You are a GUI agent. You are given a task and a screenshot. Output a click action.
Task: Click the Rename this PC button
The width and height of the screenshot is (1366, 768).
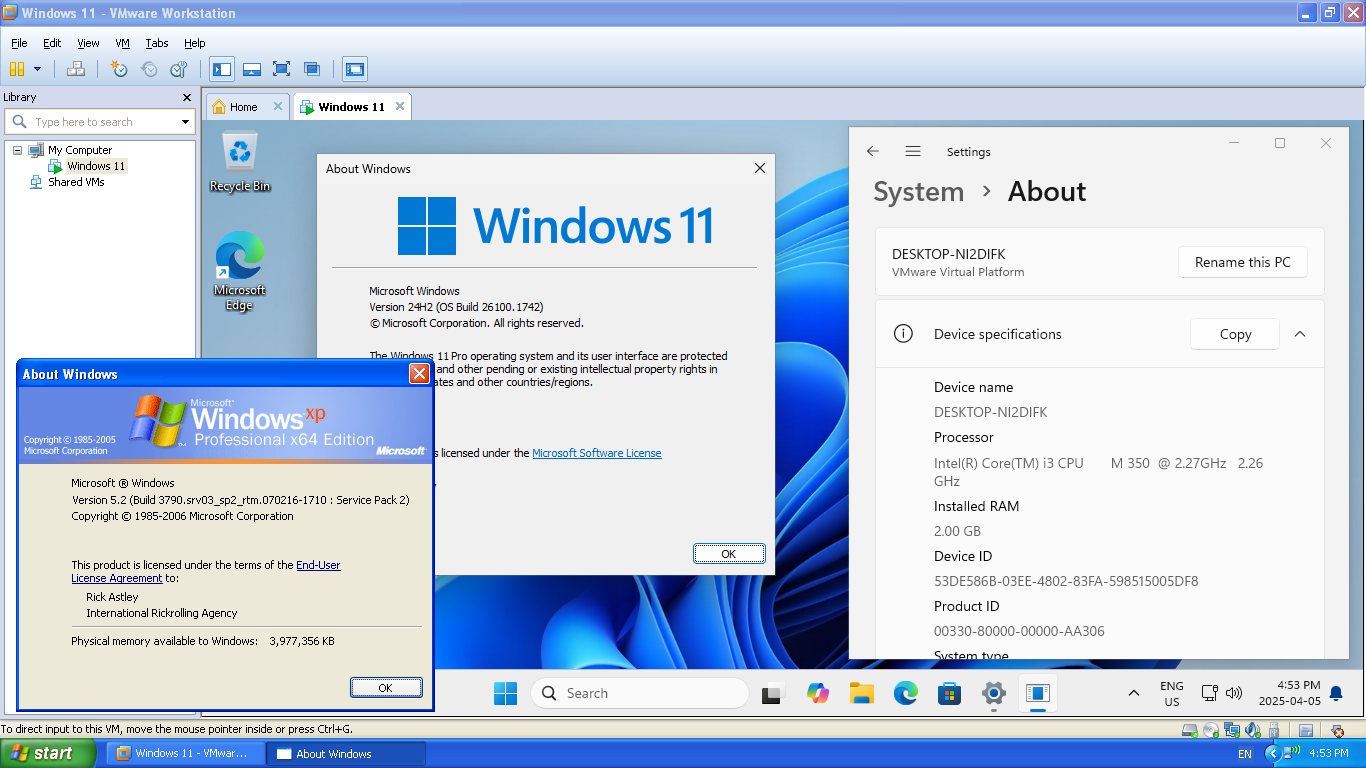1242,262
